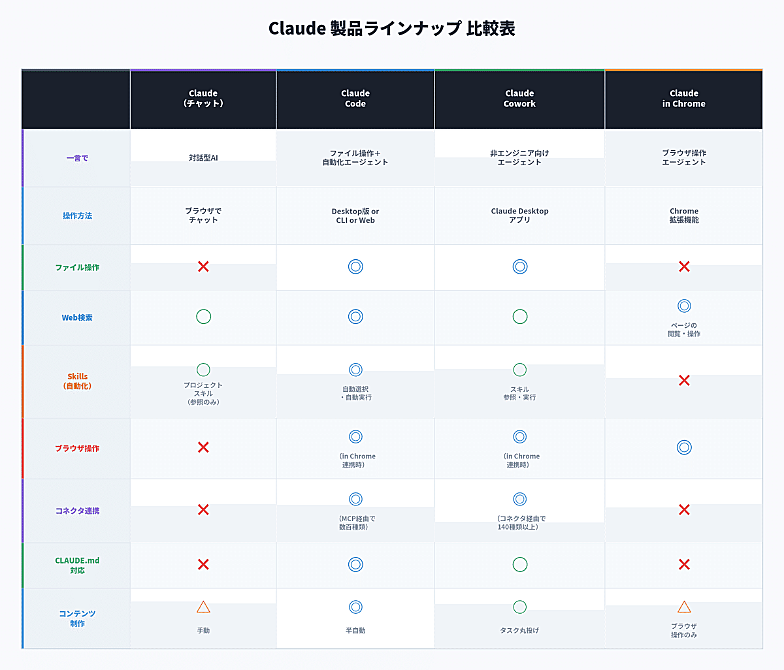Image resolution: width=784 pixels, height=670 pixels.
Task: Select the Claude Code column header
Action: pyautogui.click(x=355, y=99)
